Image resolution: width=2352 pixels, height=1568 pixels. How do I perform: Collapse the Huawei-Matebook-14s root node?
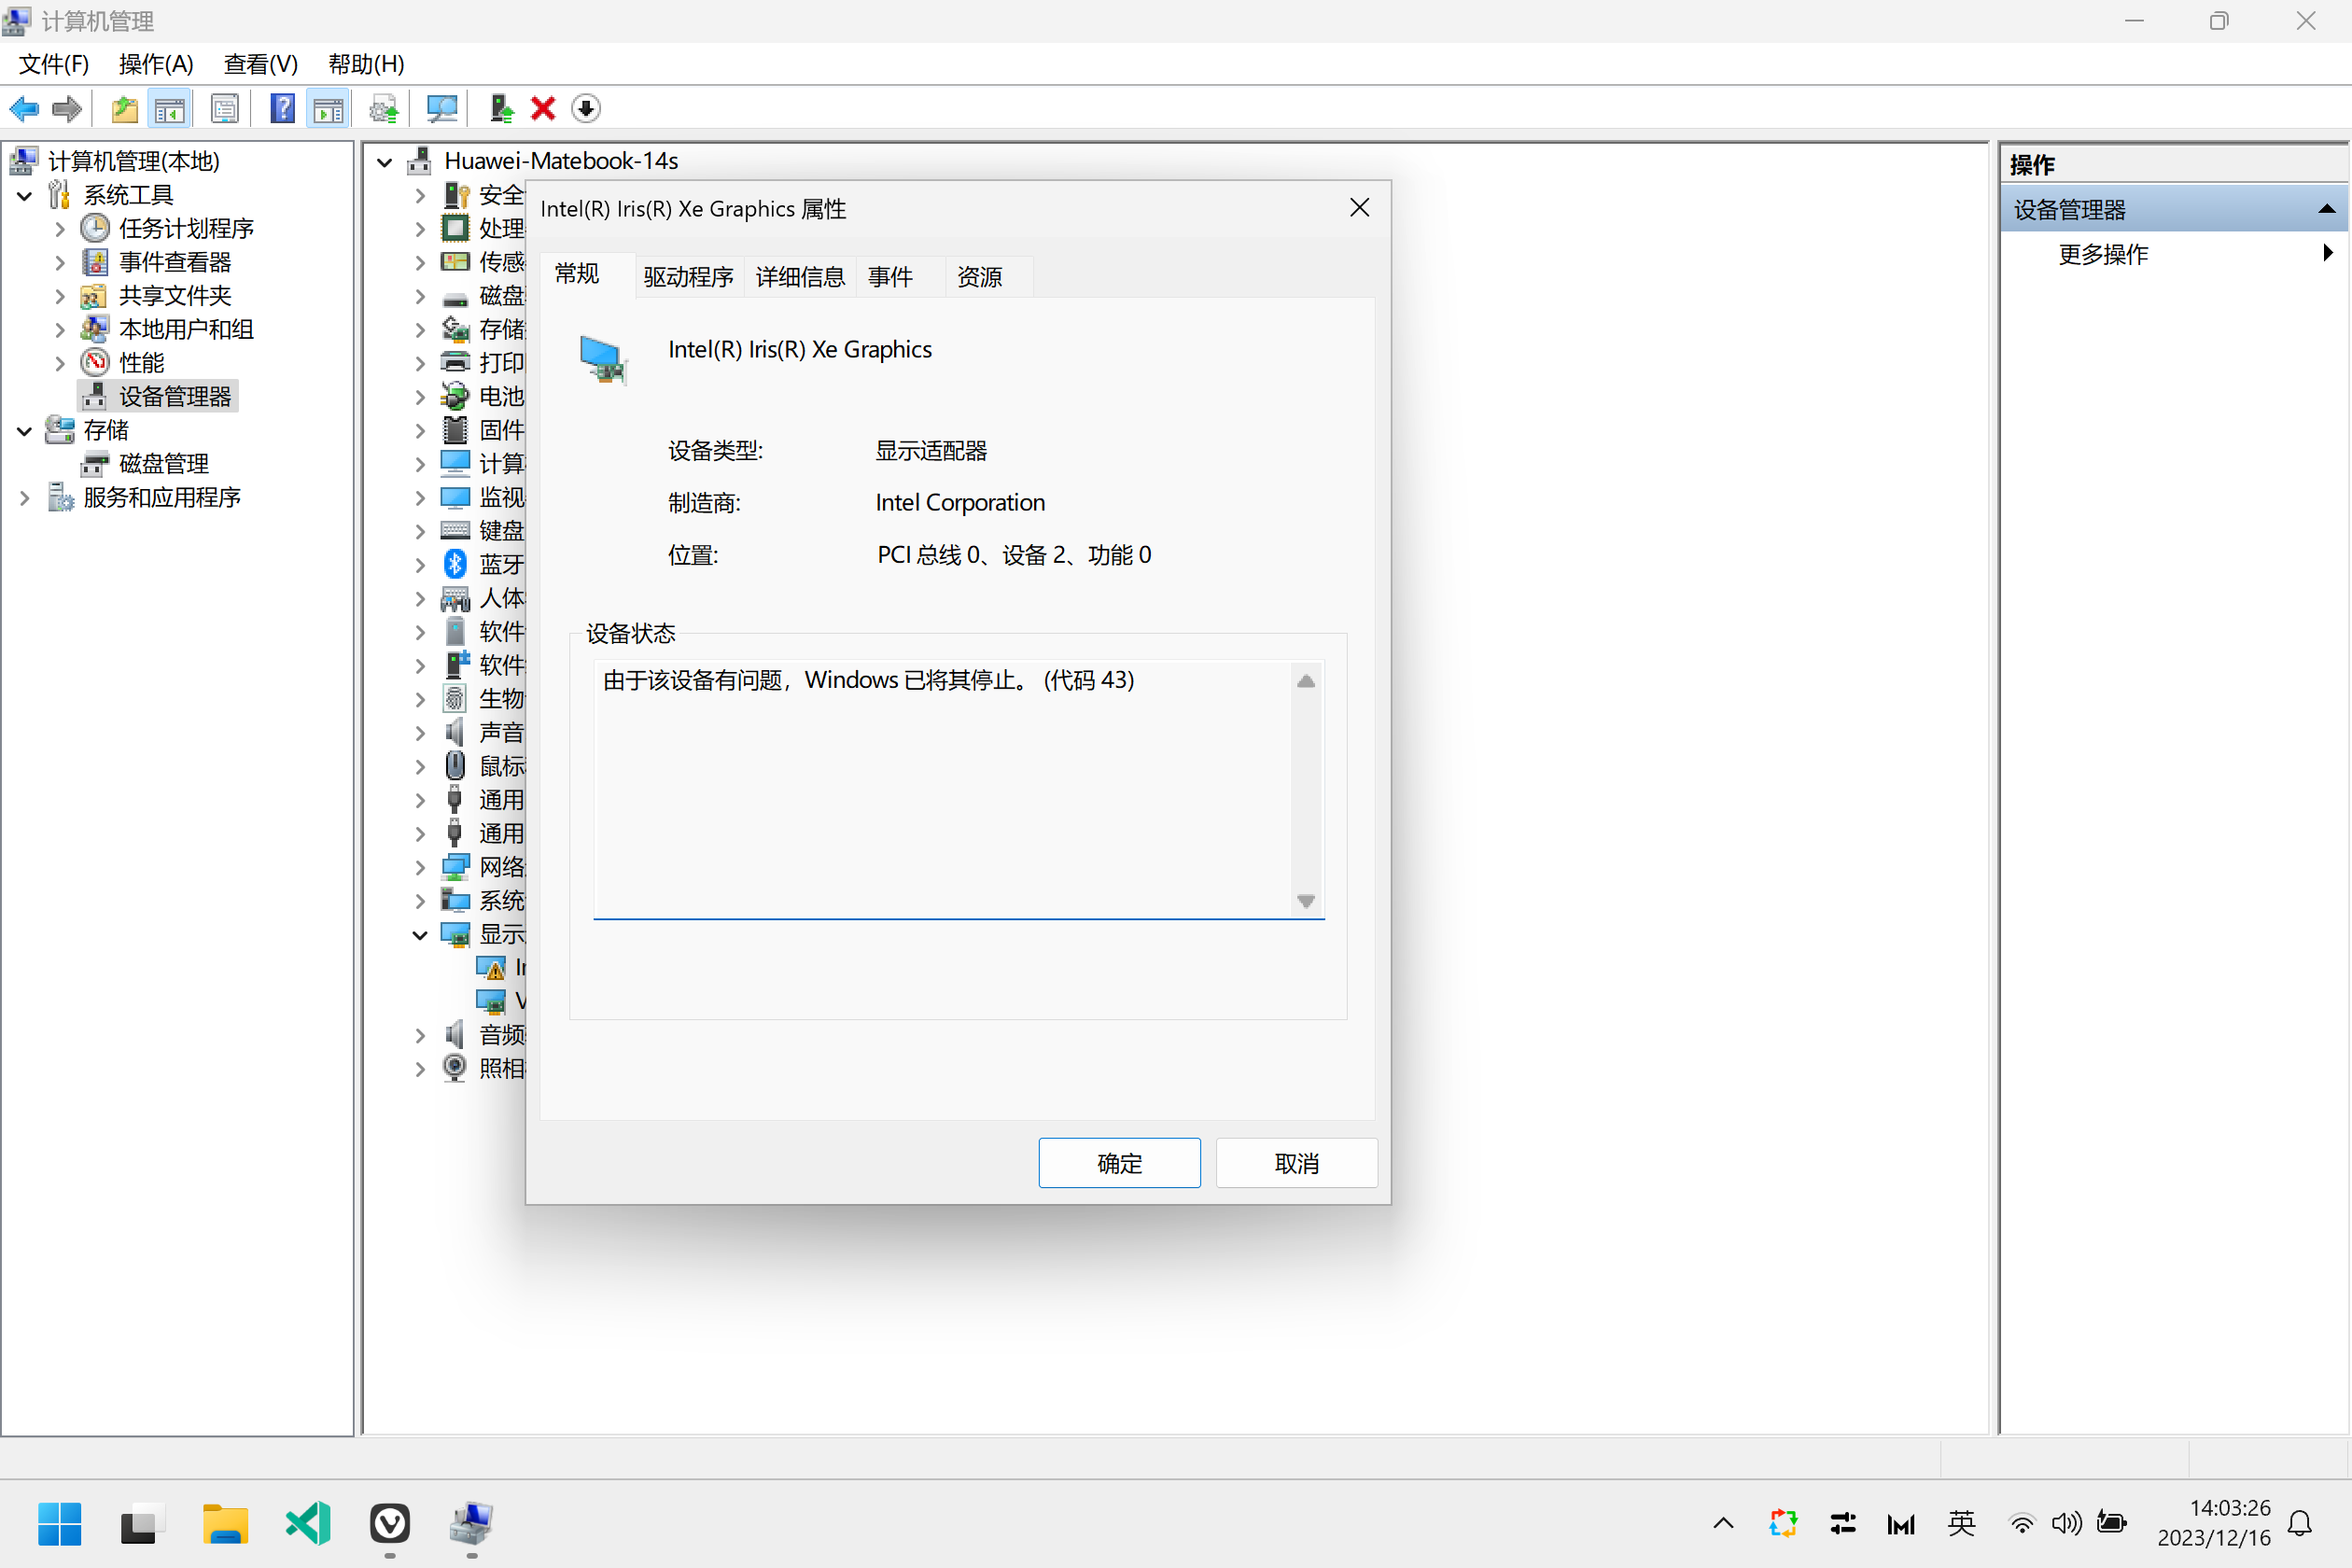click(x=384, y=162)
